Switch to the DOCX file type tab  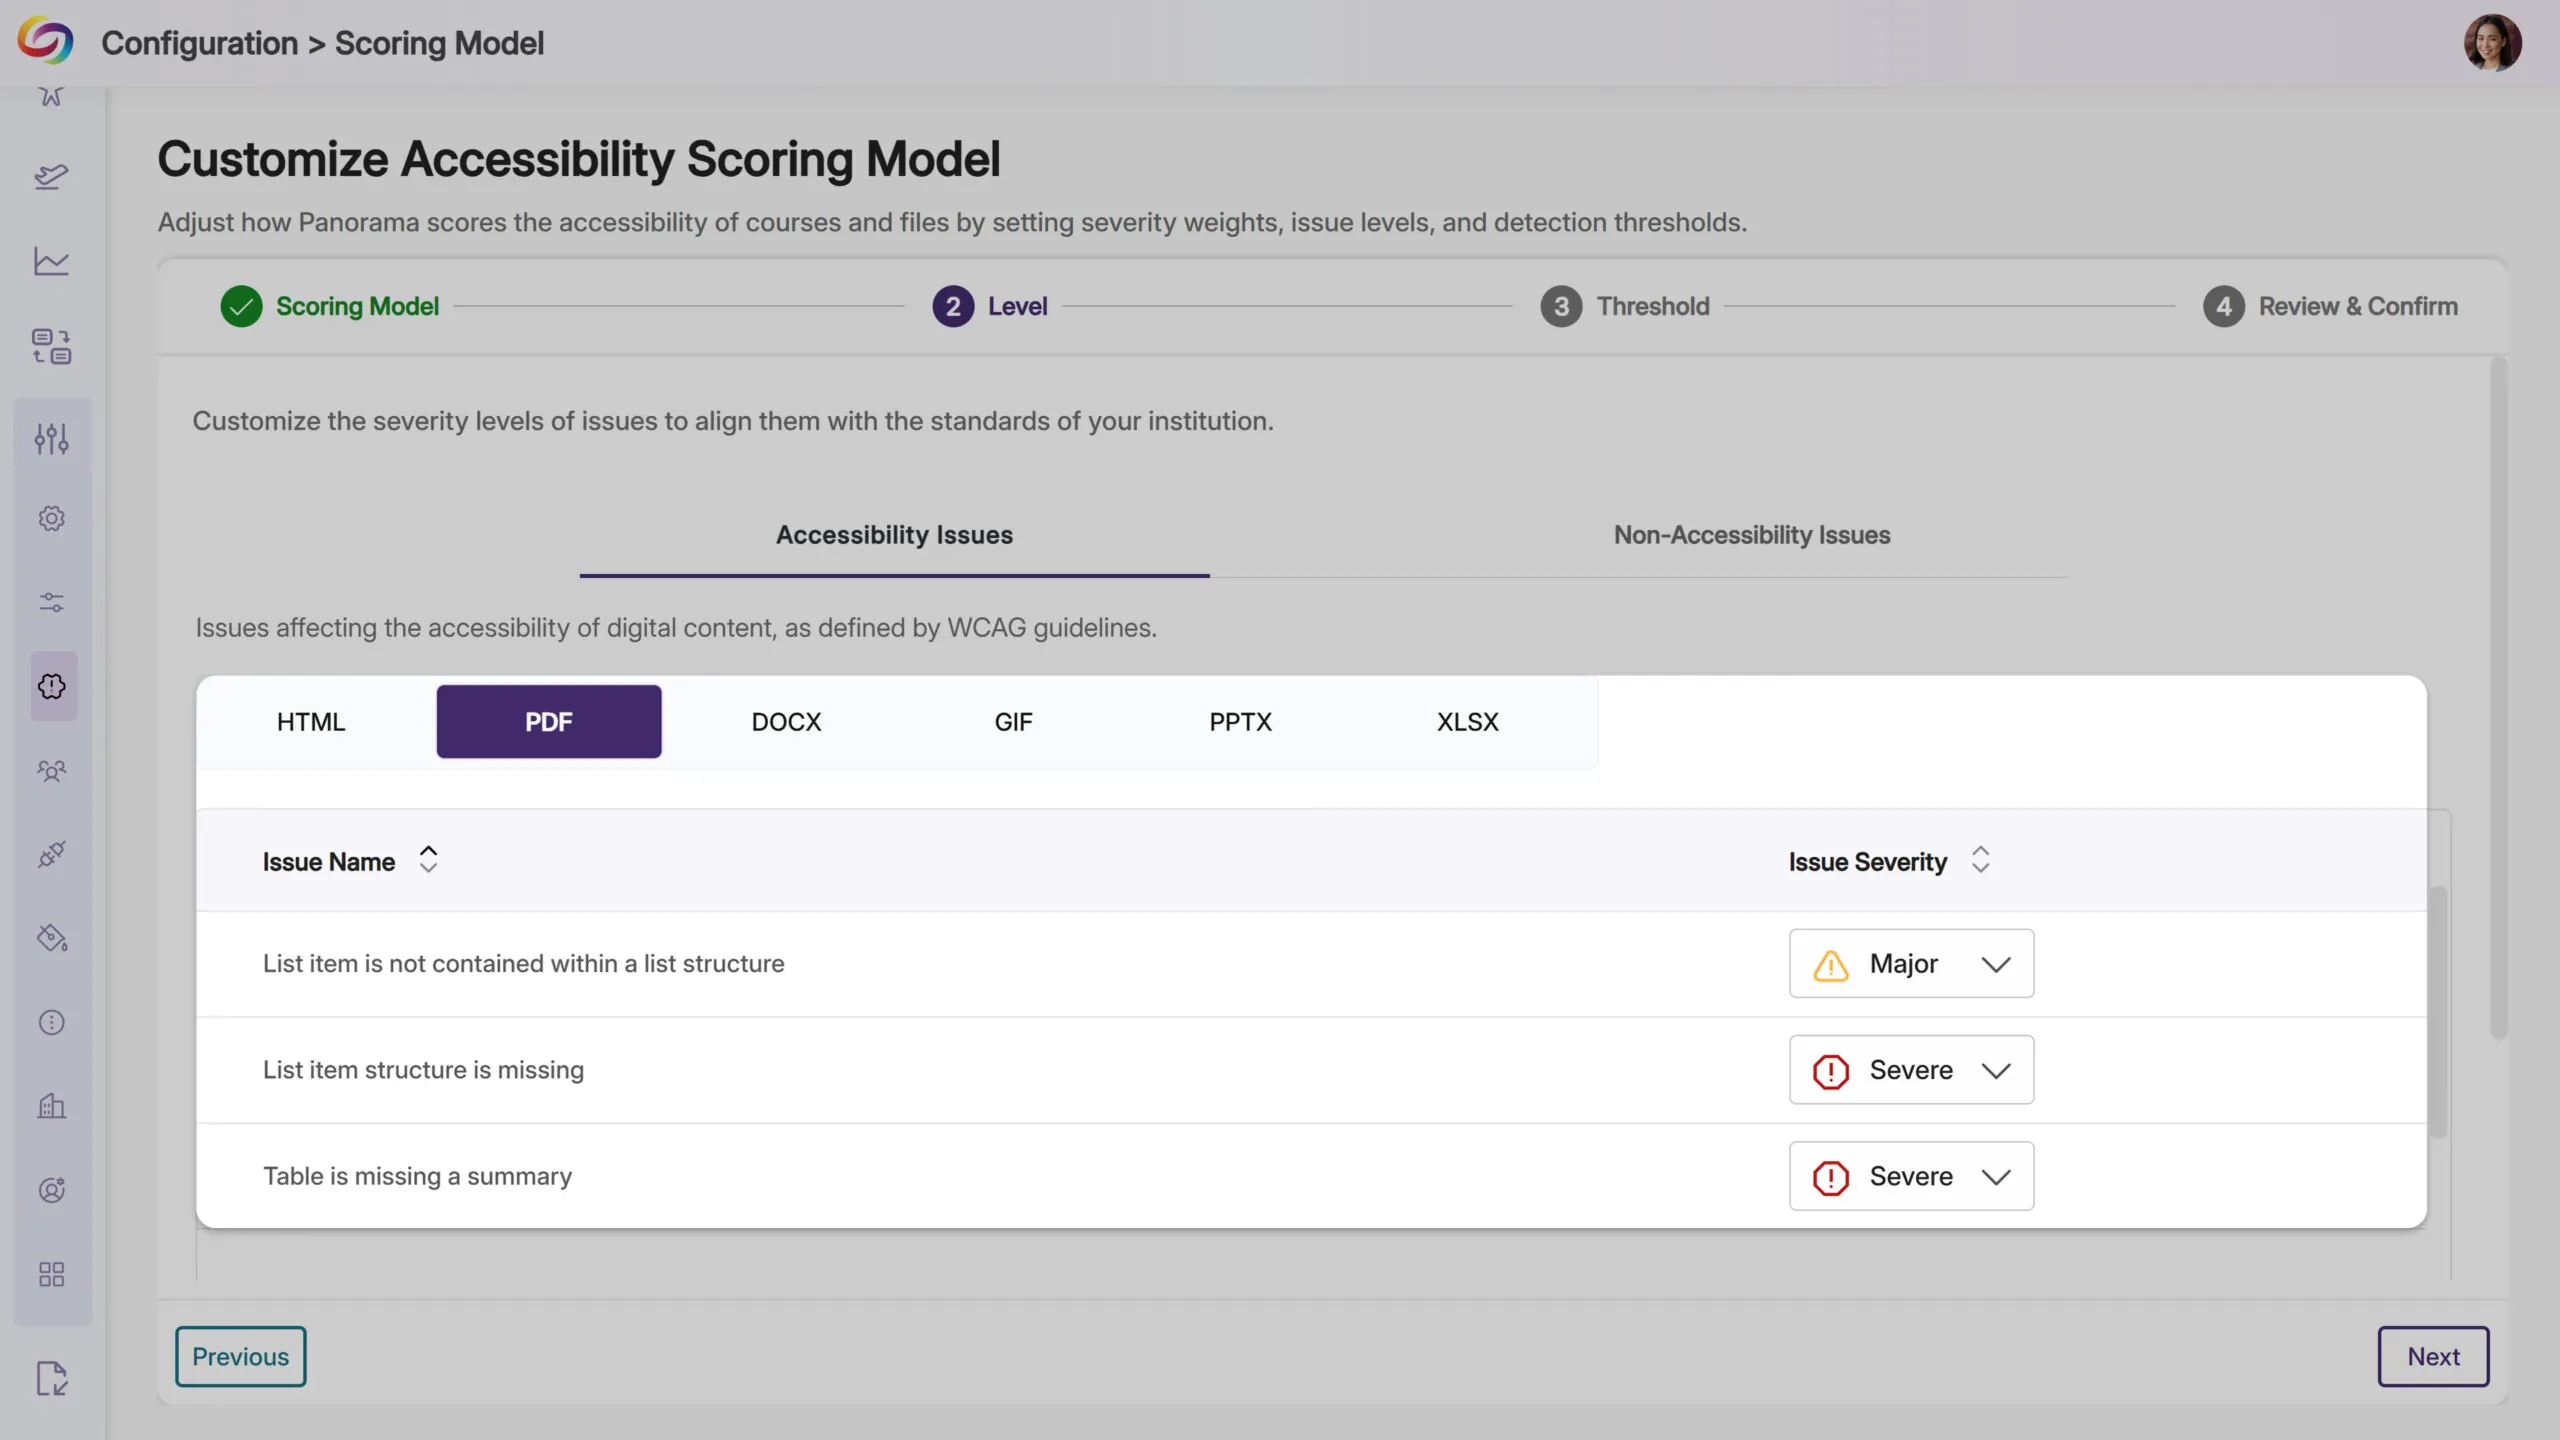click(786, 721)
